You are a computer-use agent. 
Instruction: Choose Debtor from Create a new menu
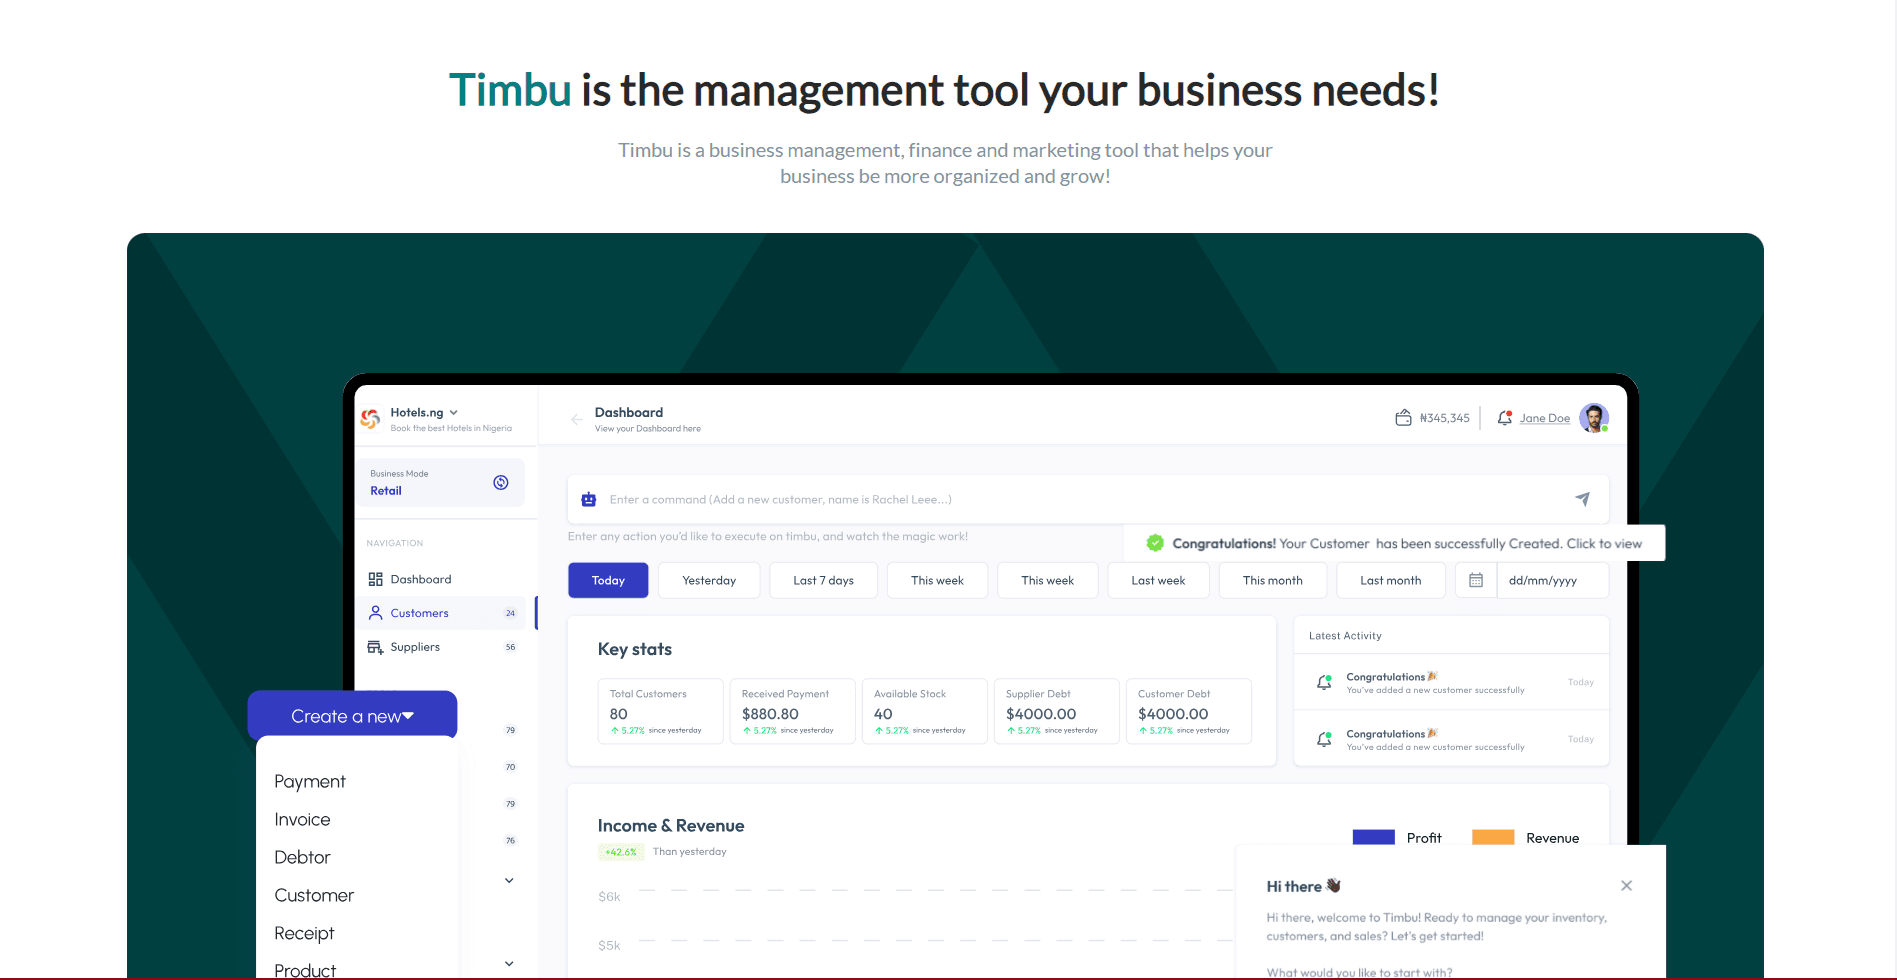tap(302, 857)
